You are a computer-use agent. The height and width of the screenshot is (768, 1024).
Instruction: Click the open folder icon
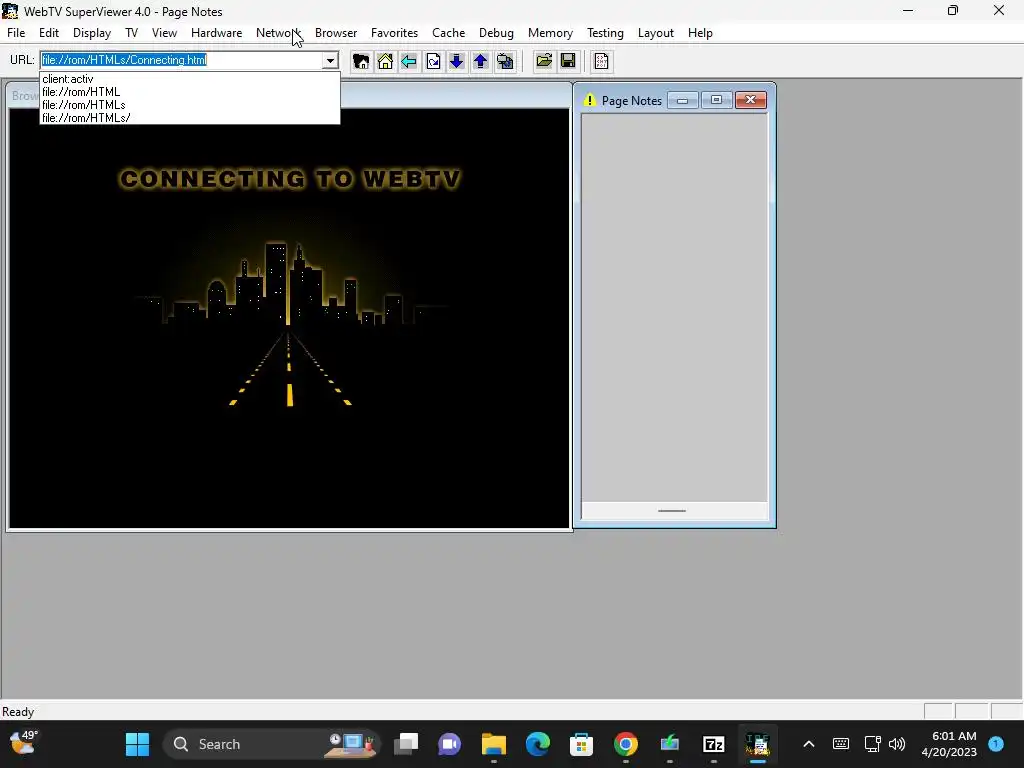coord(543,61)
